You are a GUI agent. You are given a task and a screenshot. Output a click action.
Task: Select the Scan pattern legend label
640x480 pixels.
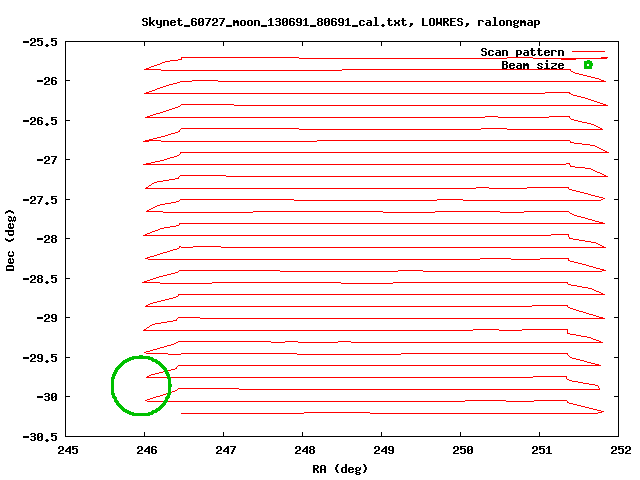click(522, 52)
